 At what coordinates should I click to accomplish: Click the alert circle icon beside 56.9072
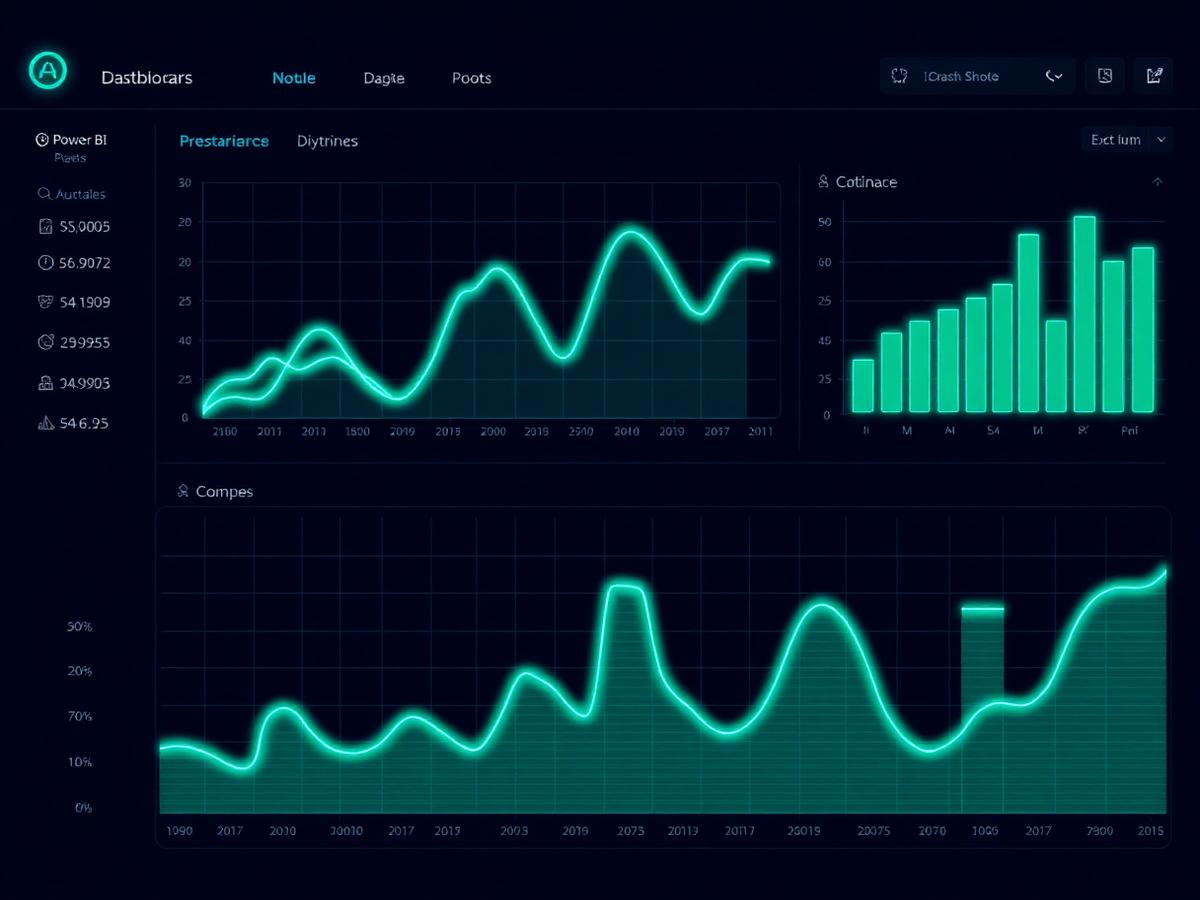click(44, 263)
